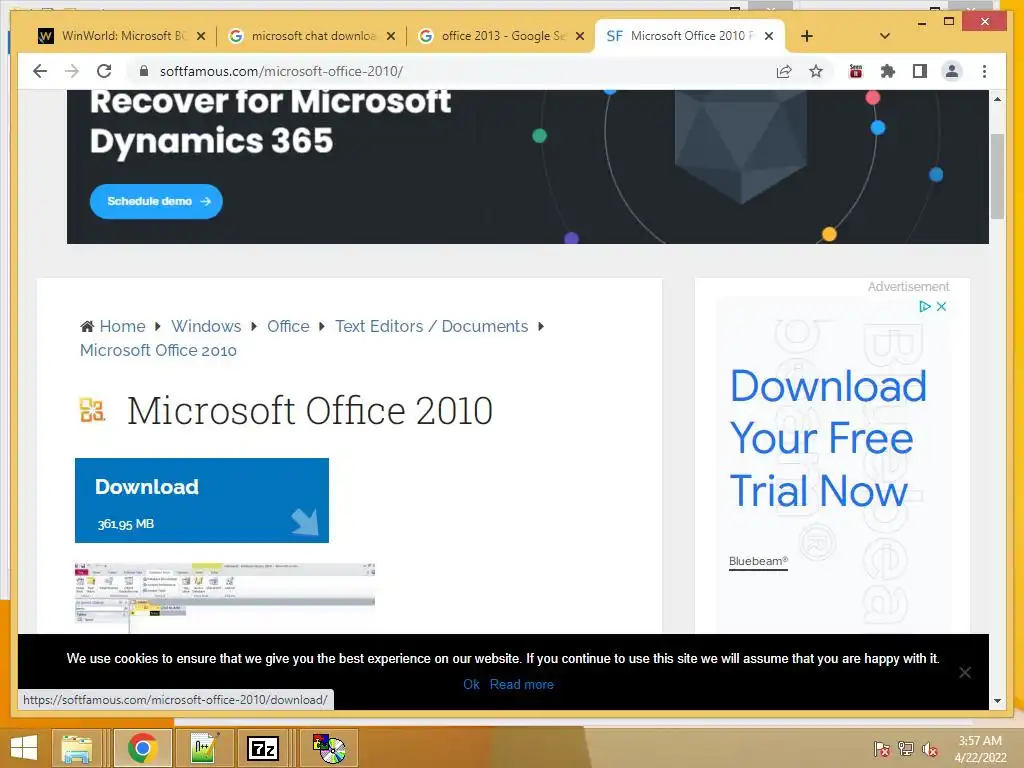Dismiss the cookie banner with X
The image size is (1024, 768).
coord(965,673)
